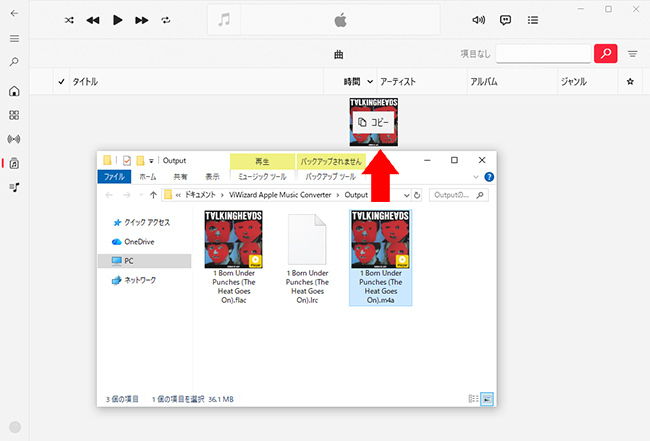Open recent locations dropdown in Explorer
The height and width of the screenshot is (441, 650).
pyautogui.click(x=141, y=195)
